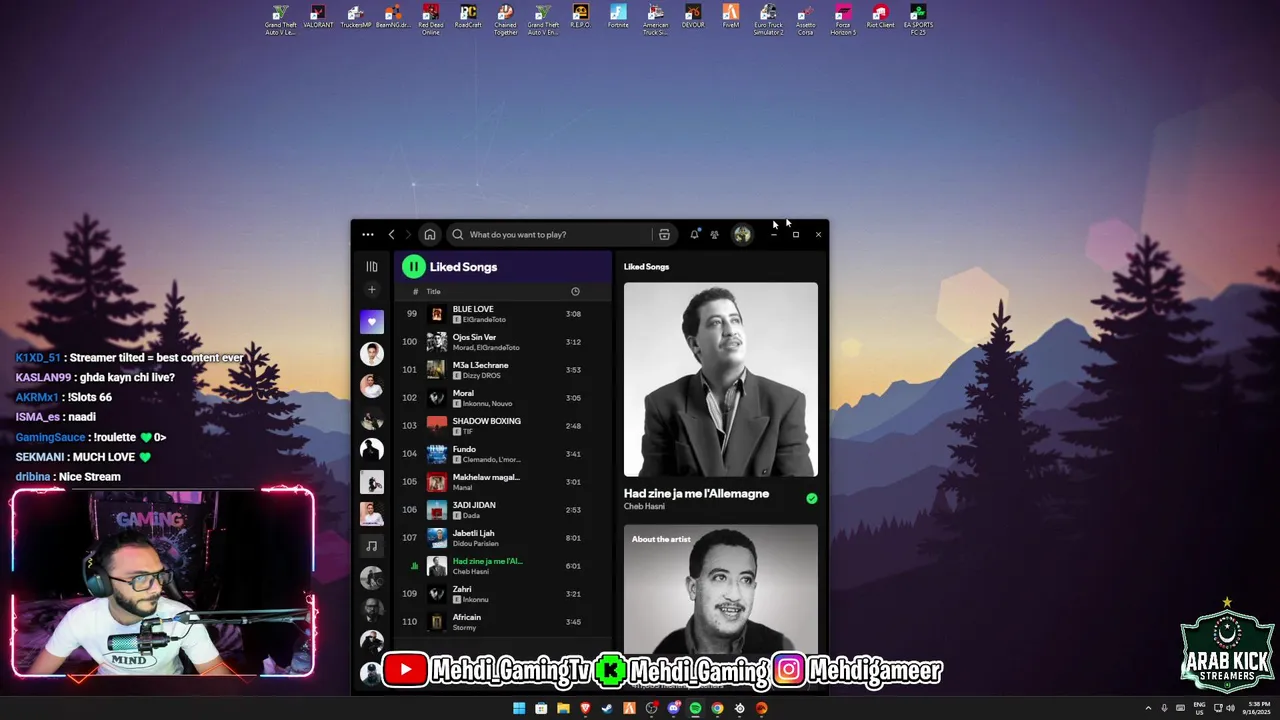Select the track Africain by Stormy
This screenshot has height=720, width=1280.
(x=502, y=622)
